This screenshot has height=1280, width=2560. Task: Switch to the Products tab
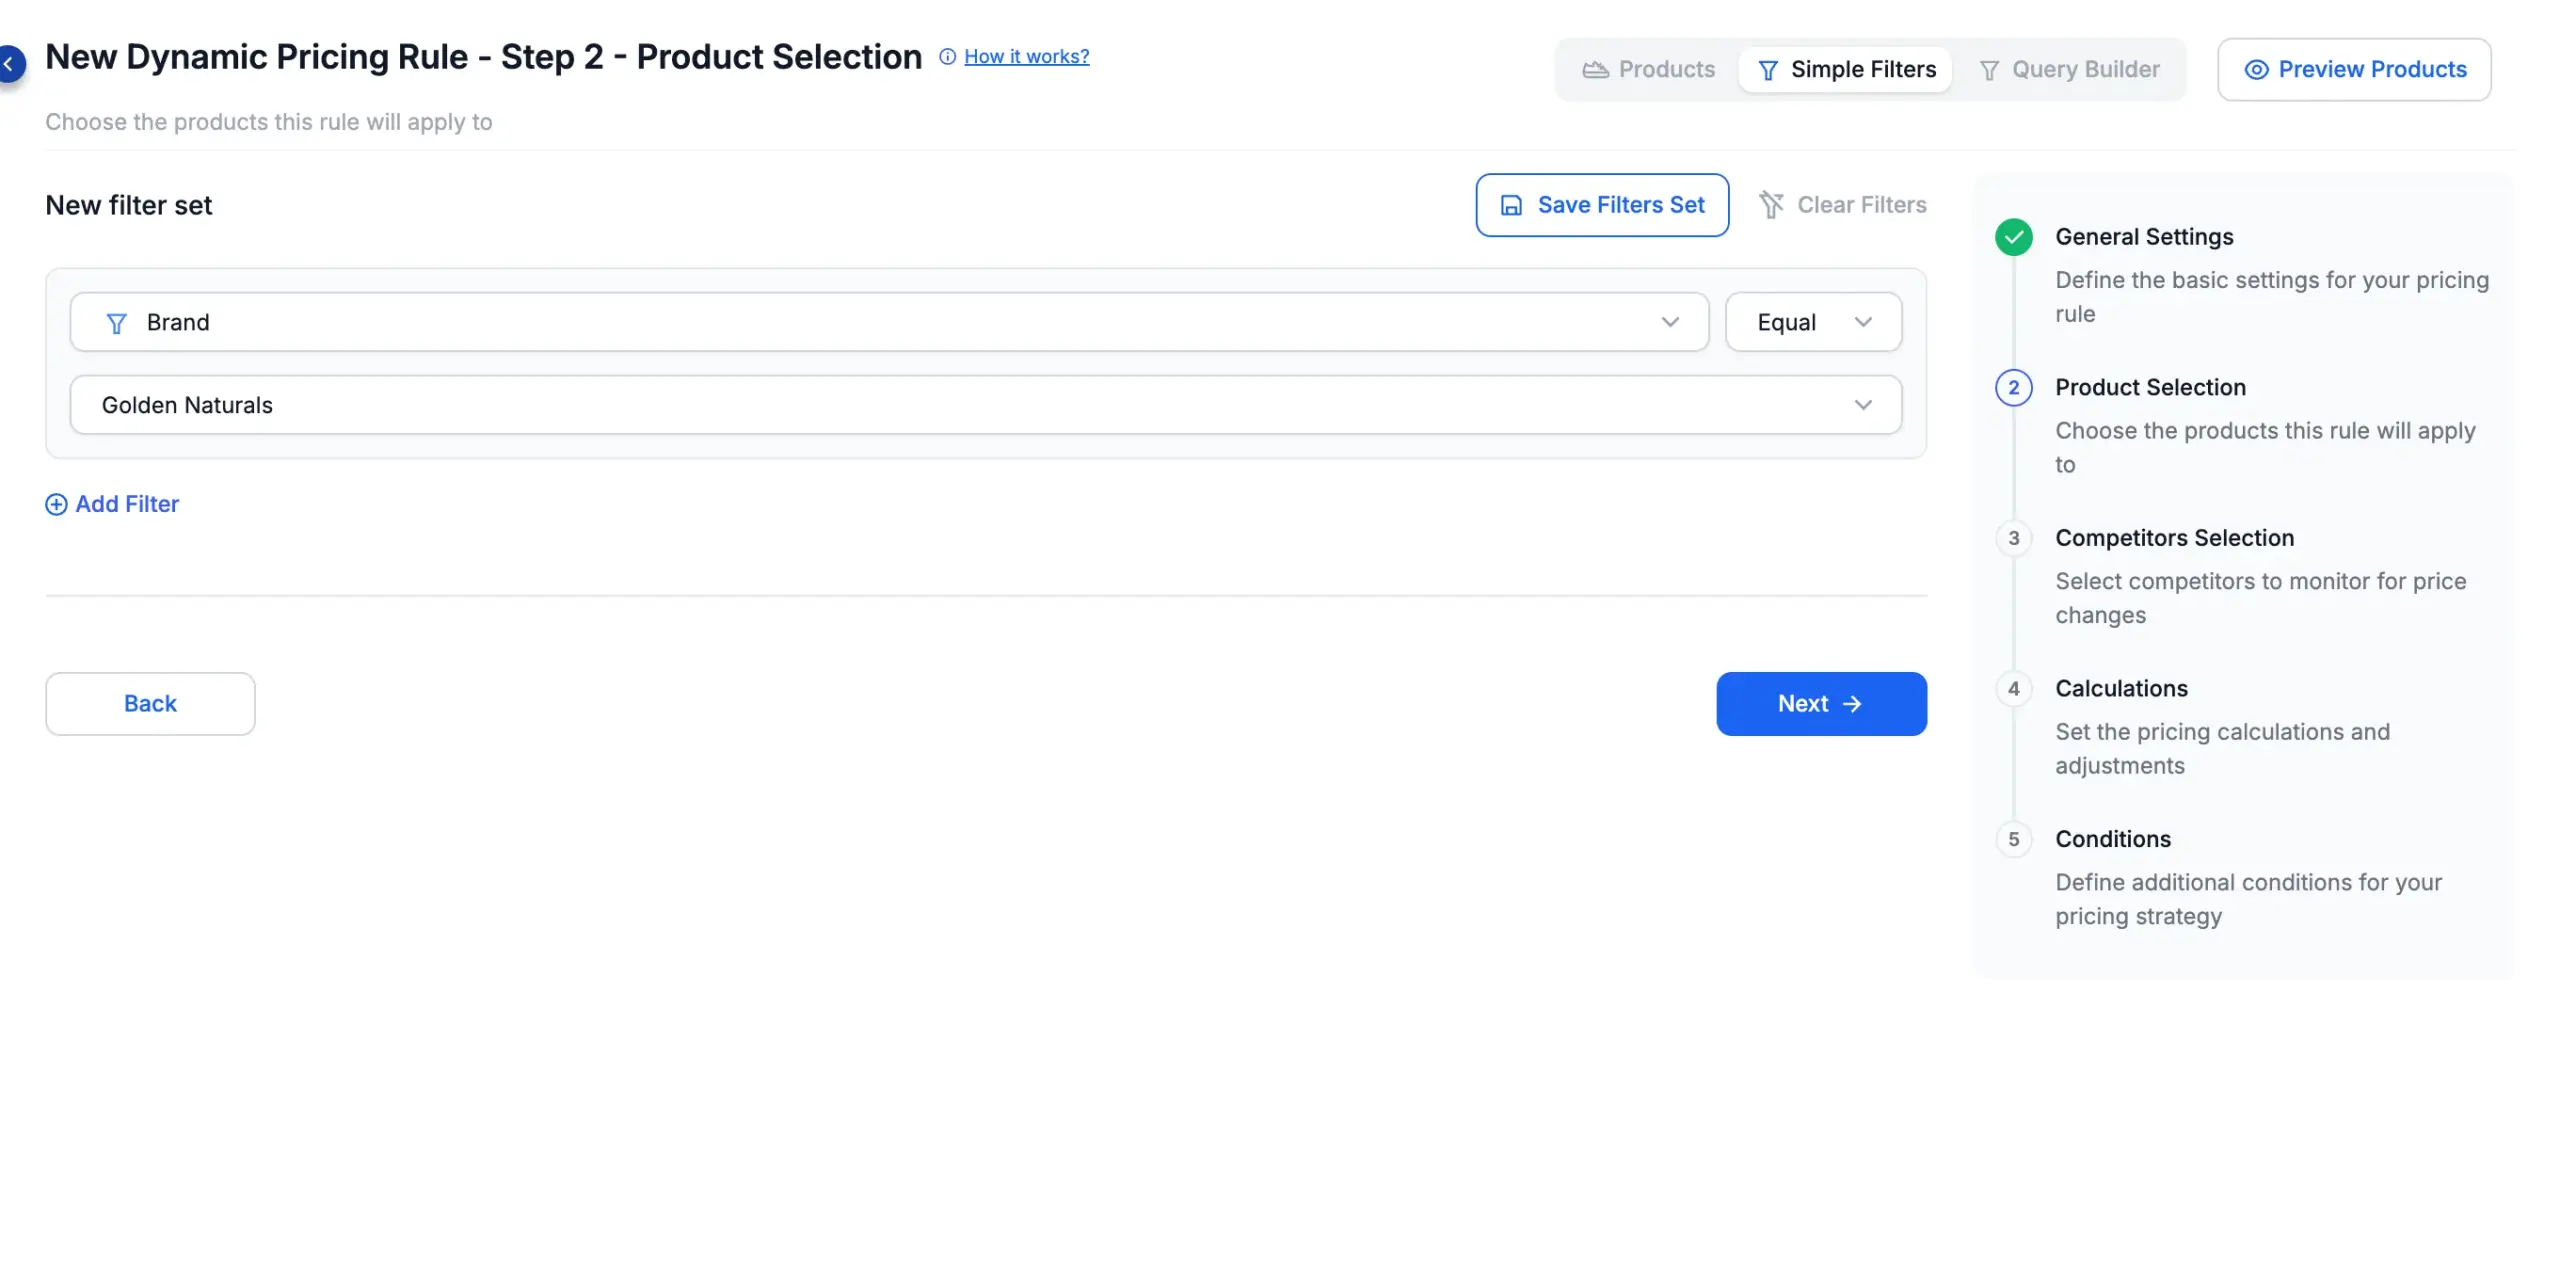tap(1648, 70)
